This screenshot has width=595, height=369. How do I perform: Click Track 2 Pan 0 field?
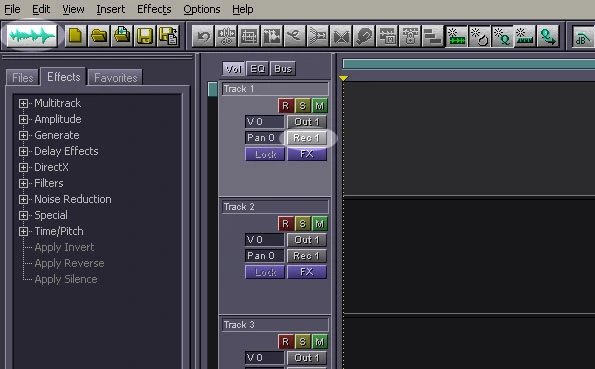pos(264,256)
